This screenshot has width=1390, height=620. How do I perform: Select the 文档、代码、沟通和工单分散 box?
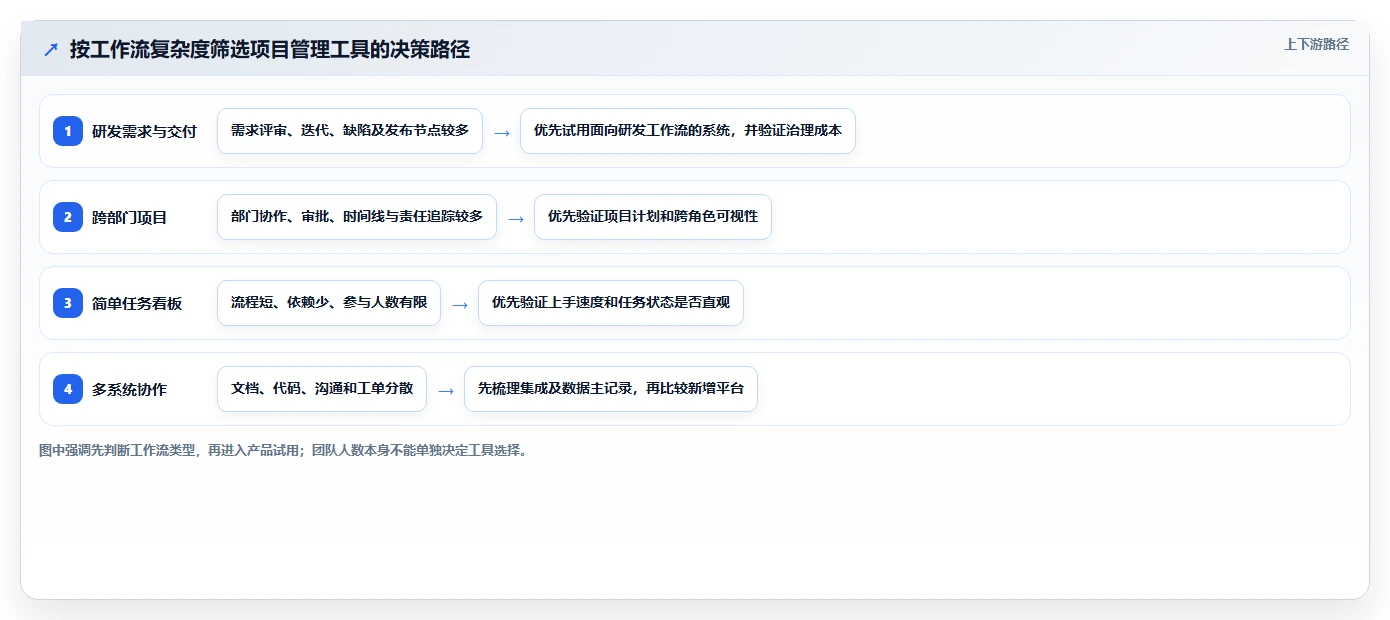pos(322,389)
